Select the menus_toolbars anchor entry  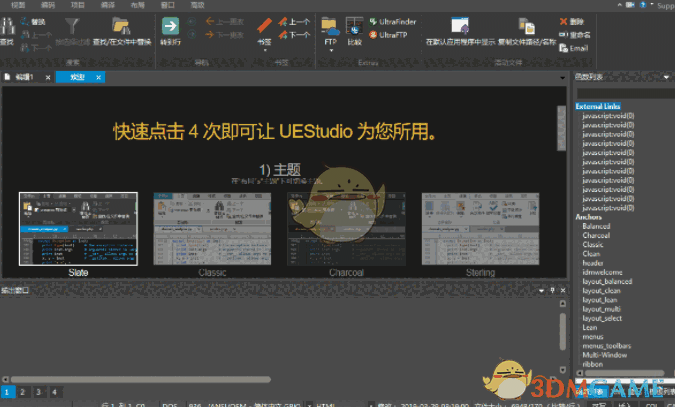tap(607, 346)
